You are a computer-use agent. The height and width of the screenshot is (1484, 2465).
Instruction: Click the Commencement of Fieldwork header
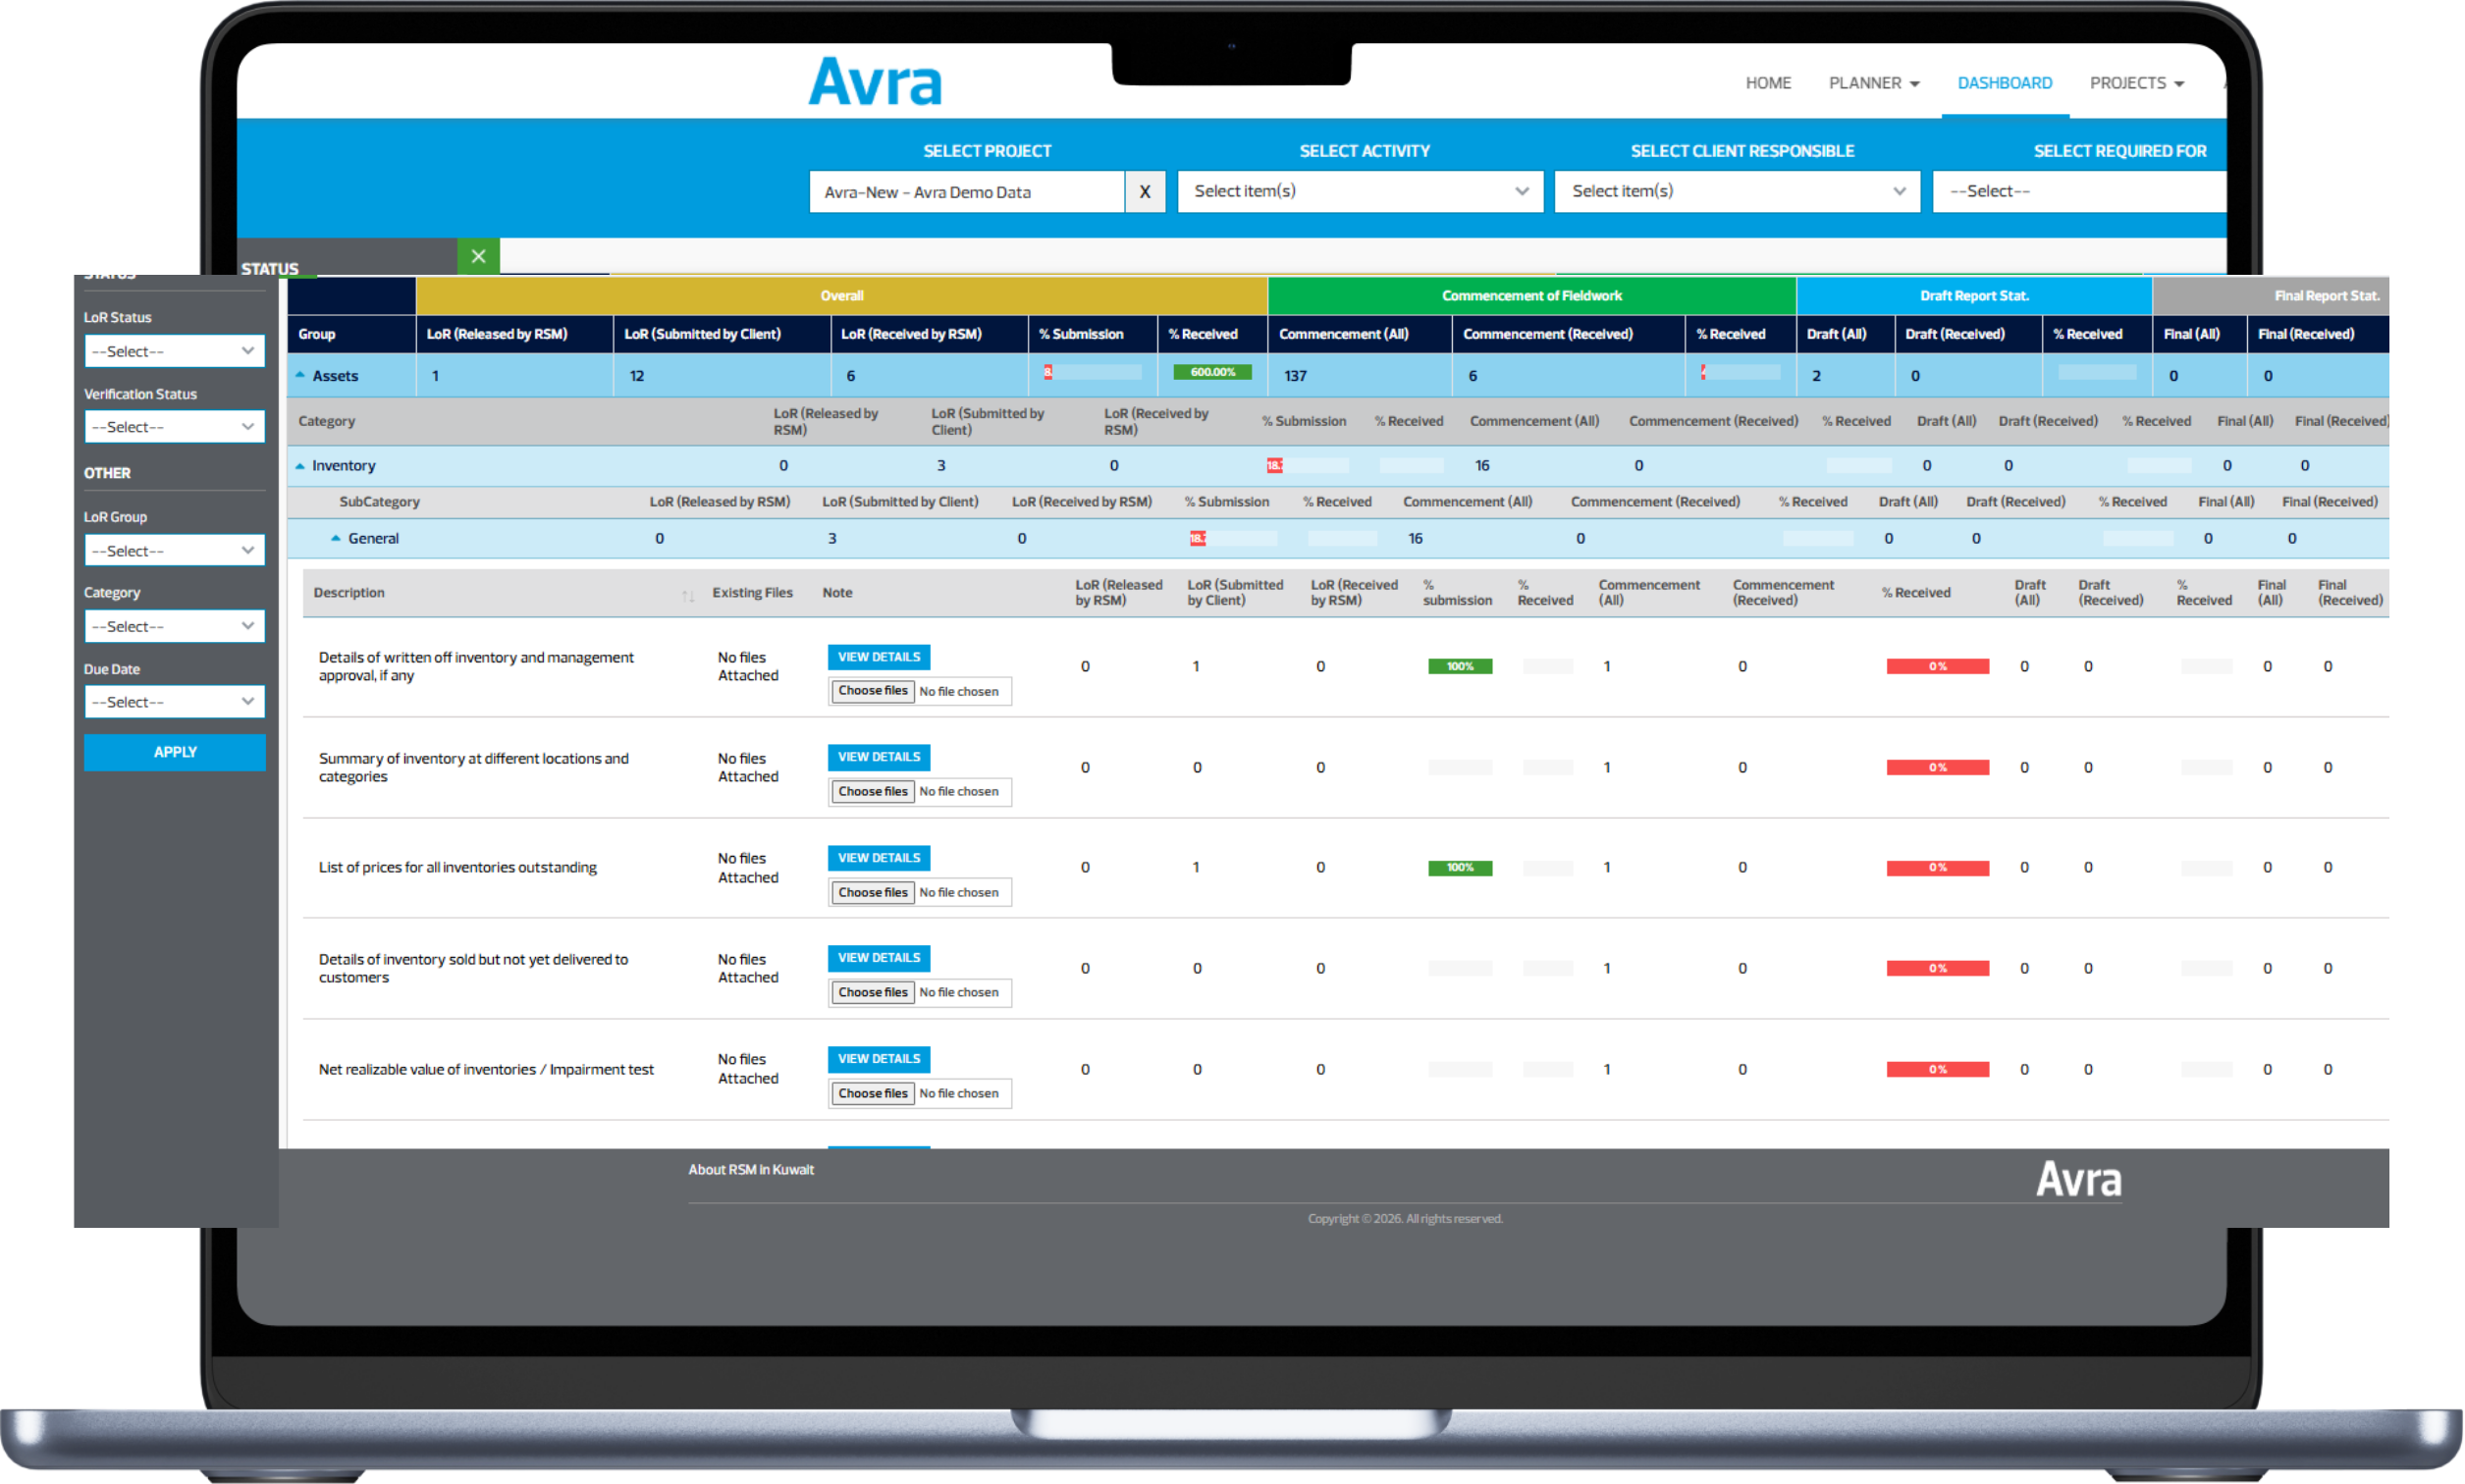click(1532, 296)
